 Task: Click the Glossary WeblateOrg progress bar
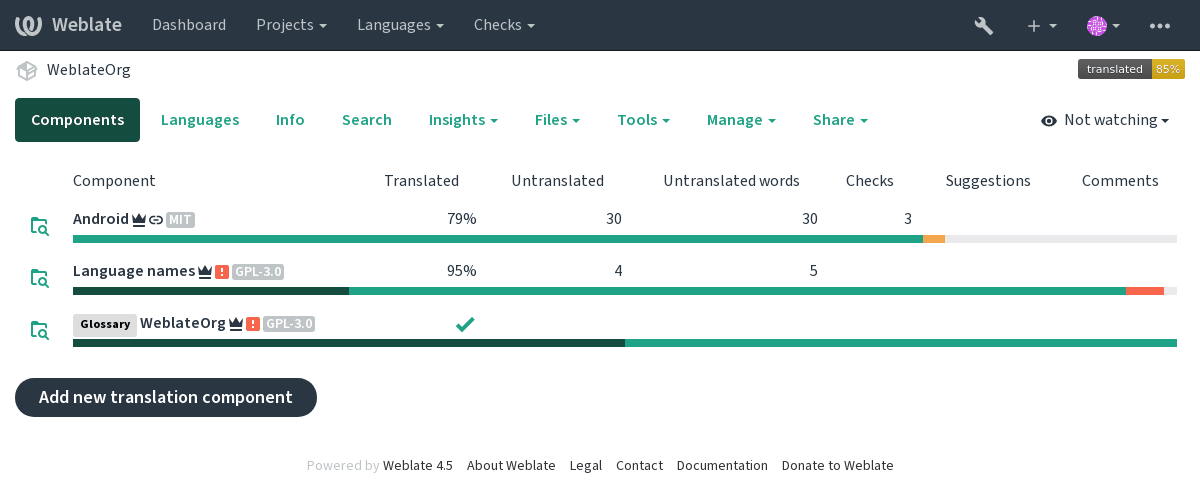(625, 343)
